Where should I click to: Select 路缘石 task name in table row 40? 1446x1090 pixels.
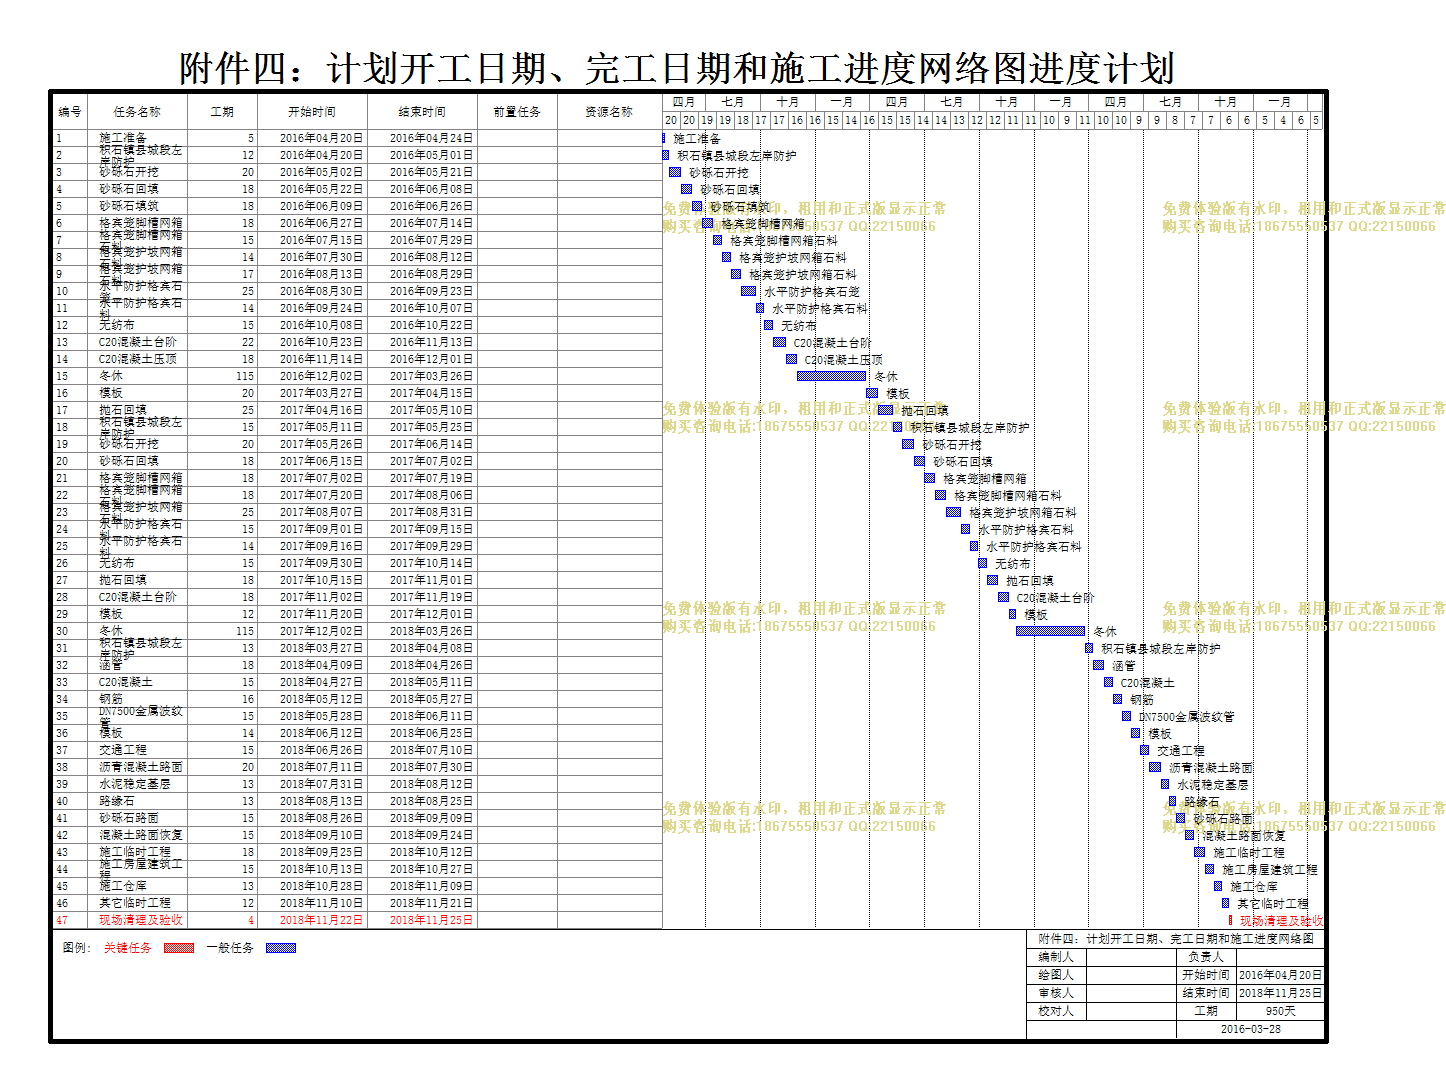[117, 801]
